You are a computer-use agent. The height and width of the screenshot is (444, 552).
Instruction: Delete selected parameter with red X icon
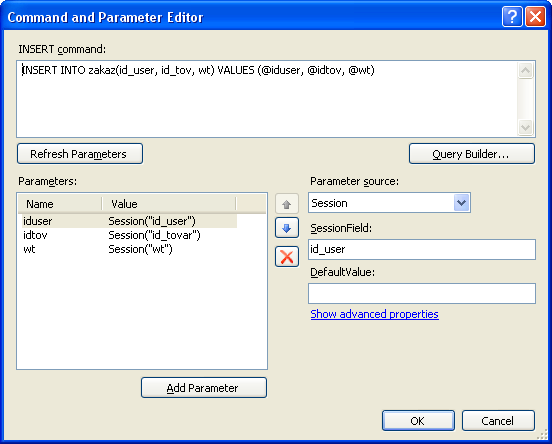287,256
